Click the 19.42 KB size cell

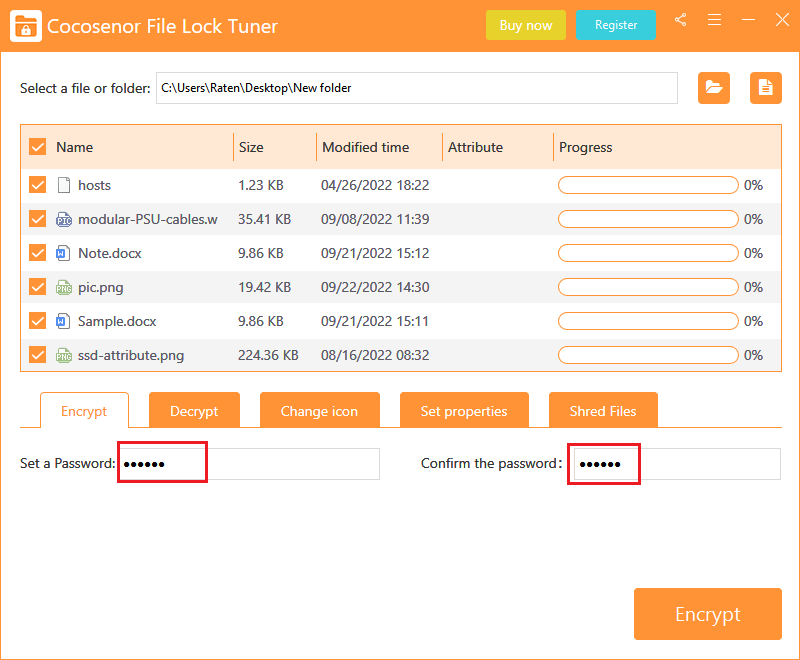264,287
